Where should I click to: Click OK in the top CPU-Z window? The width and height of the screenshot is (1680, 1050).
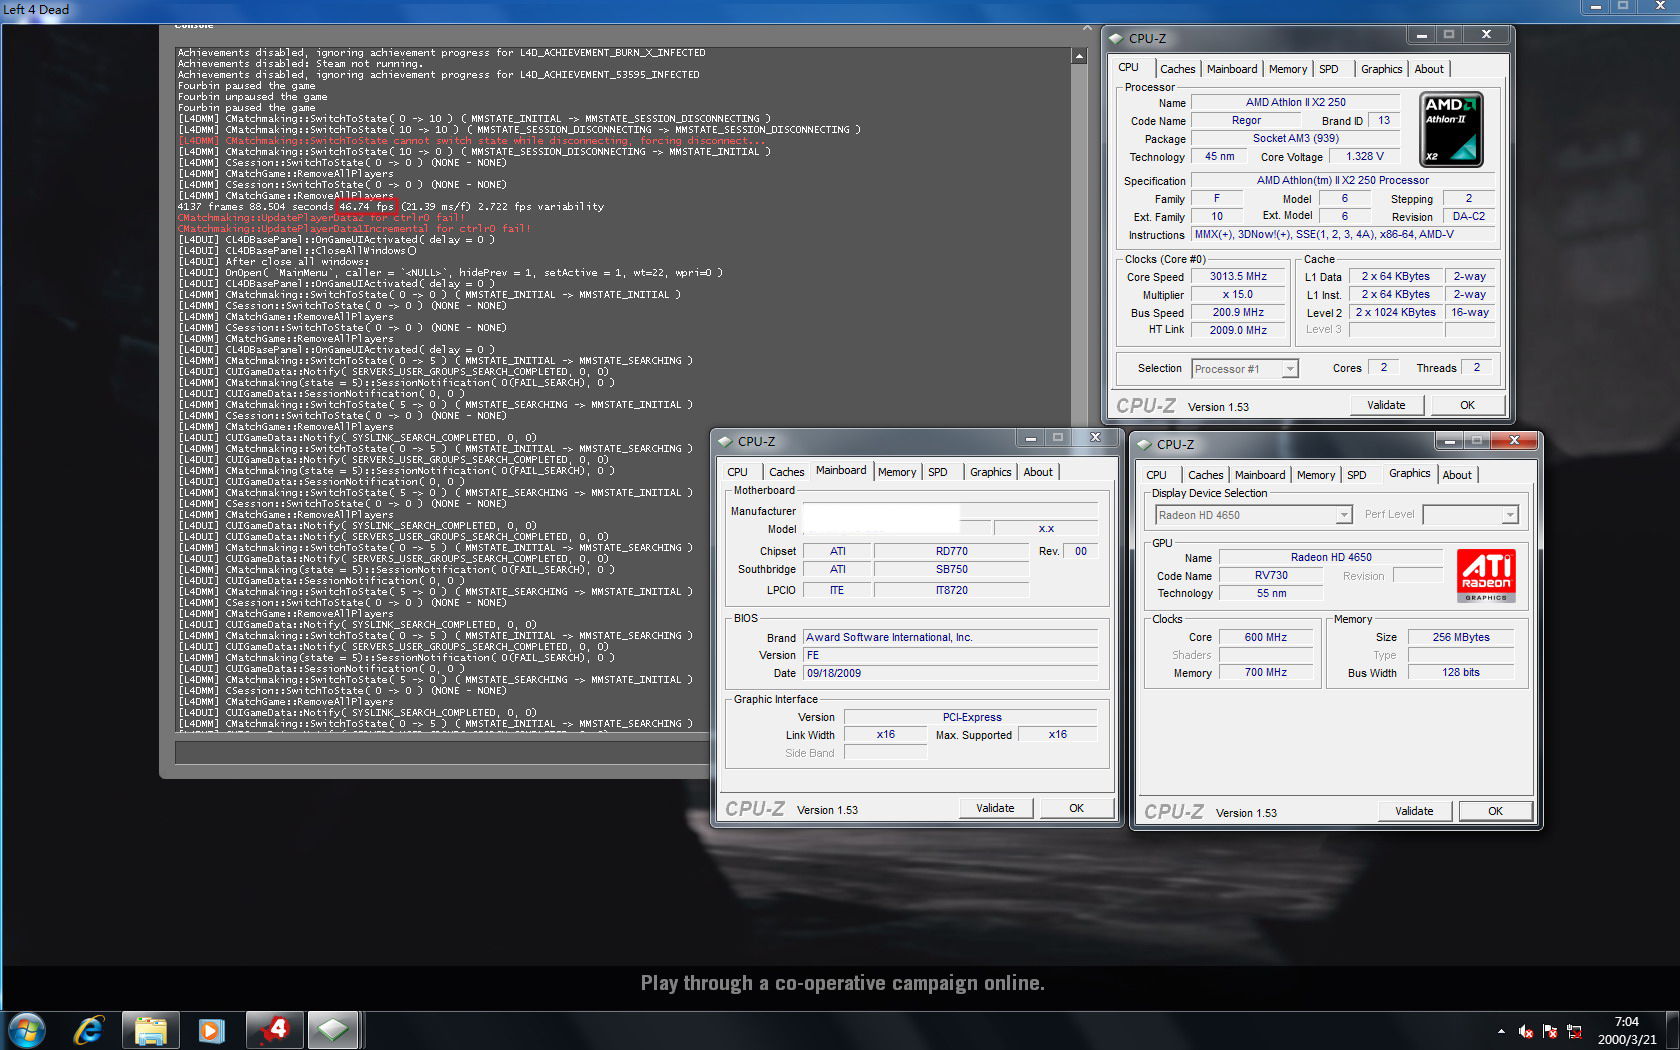(x=1467, y=405)
